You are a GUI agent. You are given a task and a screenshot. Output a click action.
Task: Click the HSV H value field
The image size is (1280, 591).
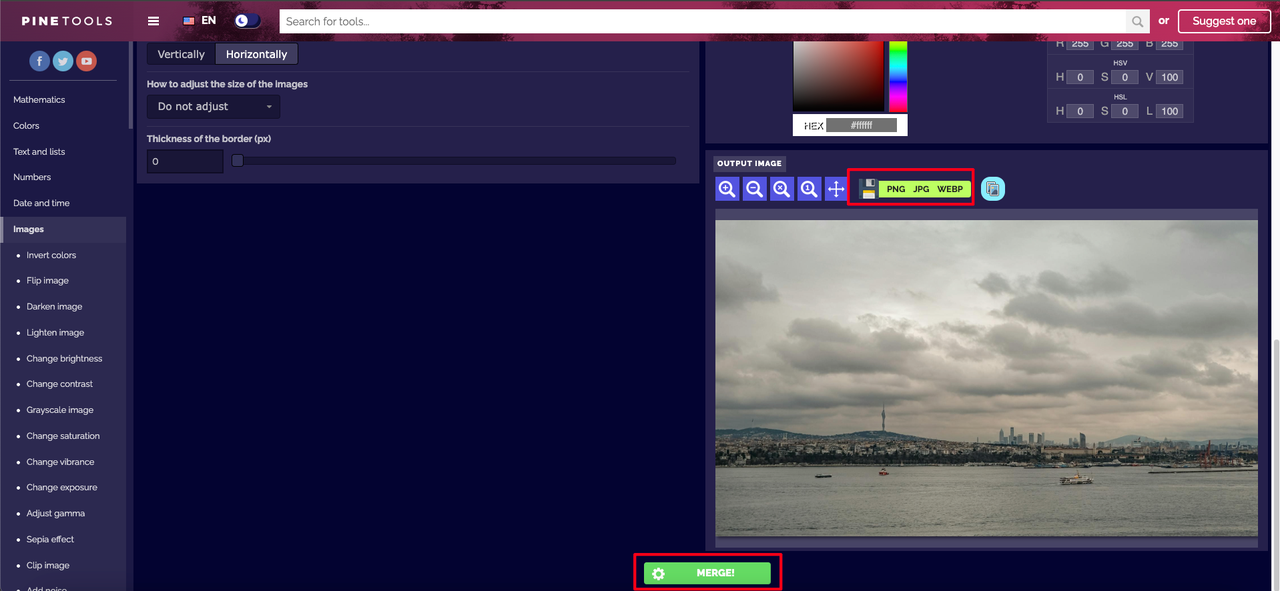click(1080, 77)
